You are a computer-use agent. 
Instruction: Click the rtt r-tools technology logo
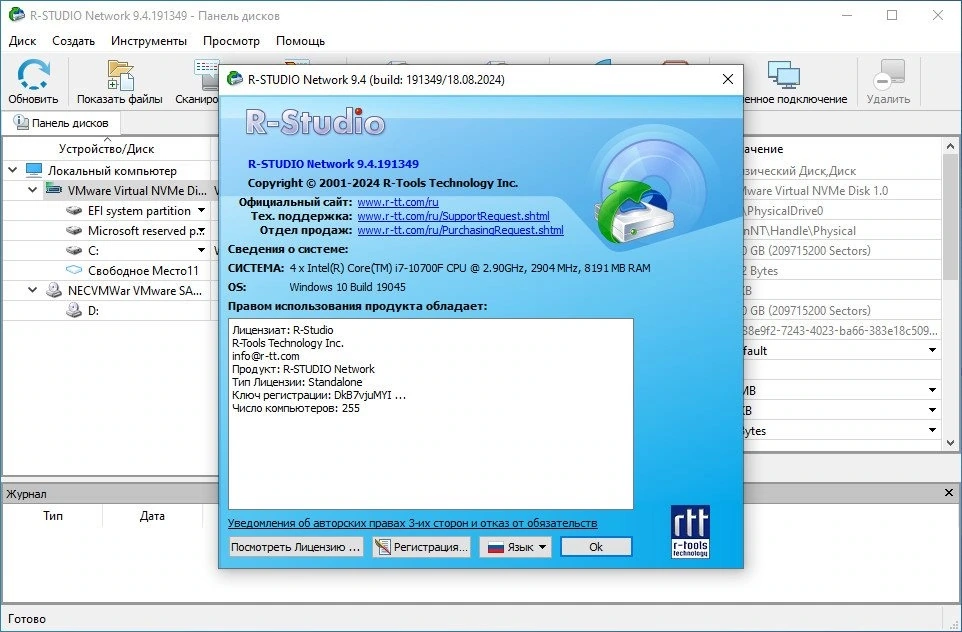click(x=690, y=531)
